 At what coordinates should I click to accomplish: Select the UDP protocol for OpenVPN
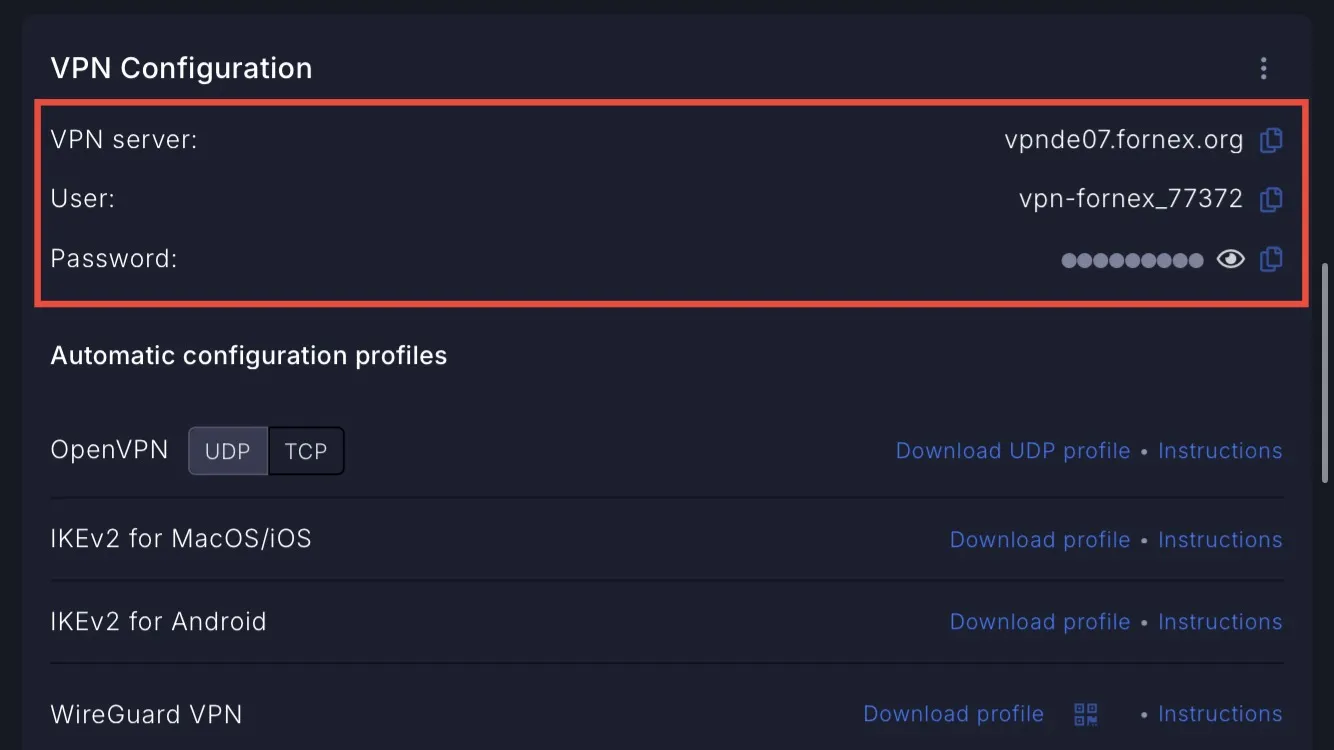coord(228,451)
